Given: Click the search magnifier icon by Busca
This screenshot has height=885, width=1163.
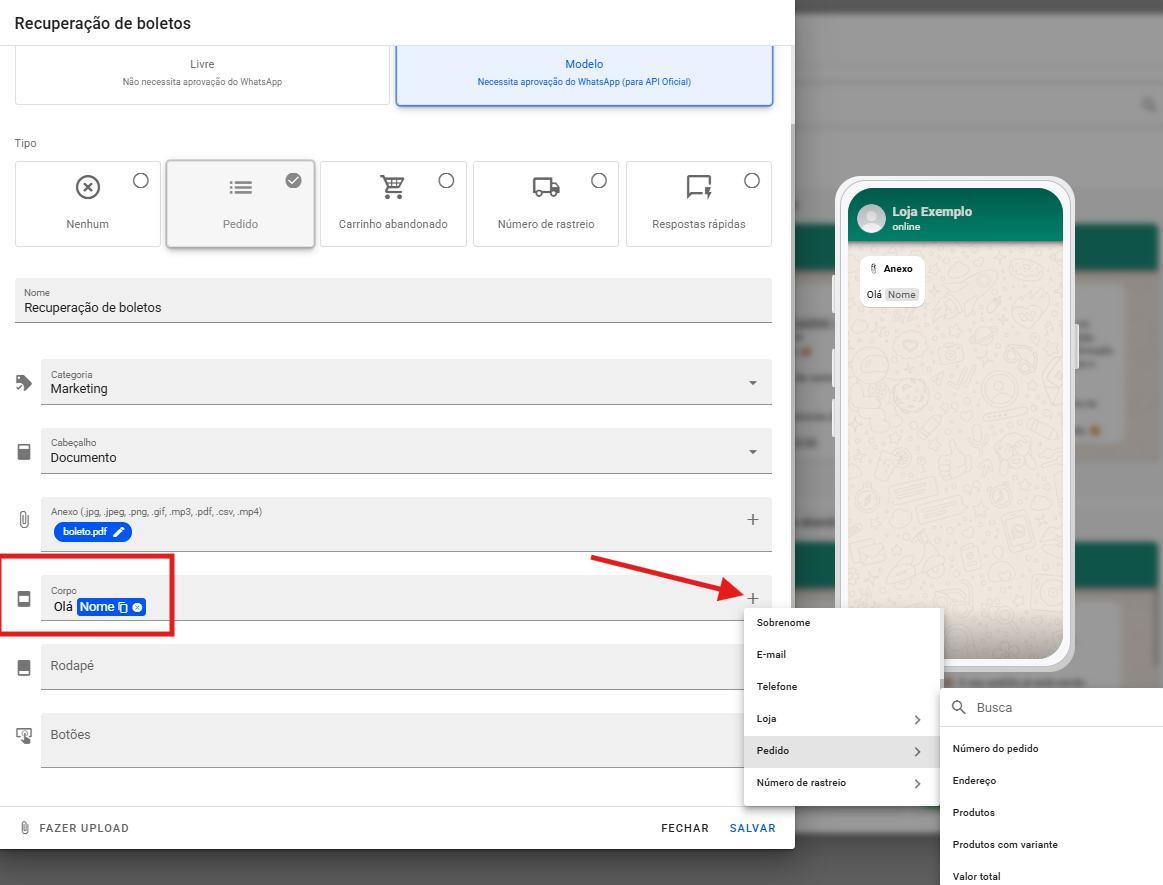Looking at the screenshot, I should (x=959, y=707).
